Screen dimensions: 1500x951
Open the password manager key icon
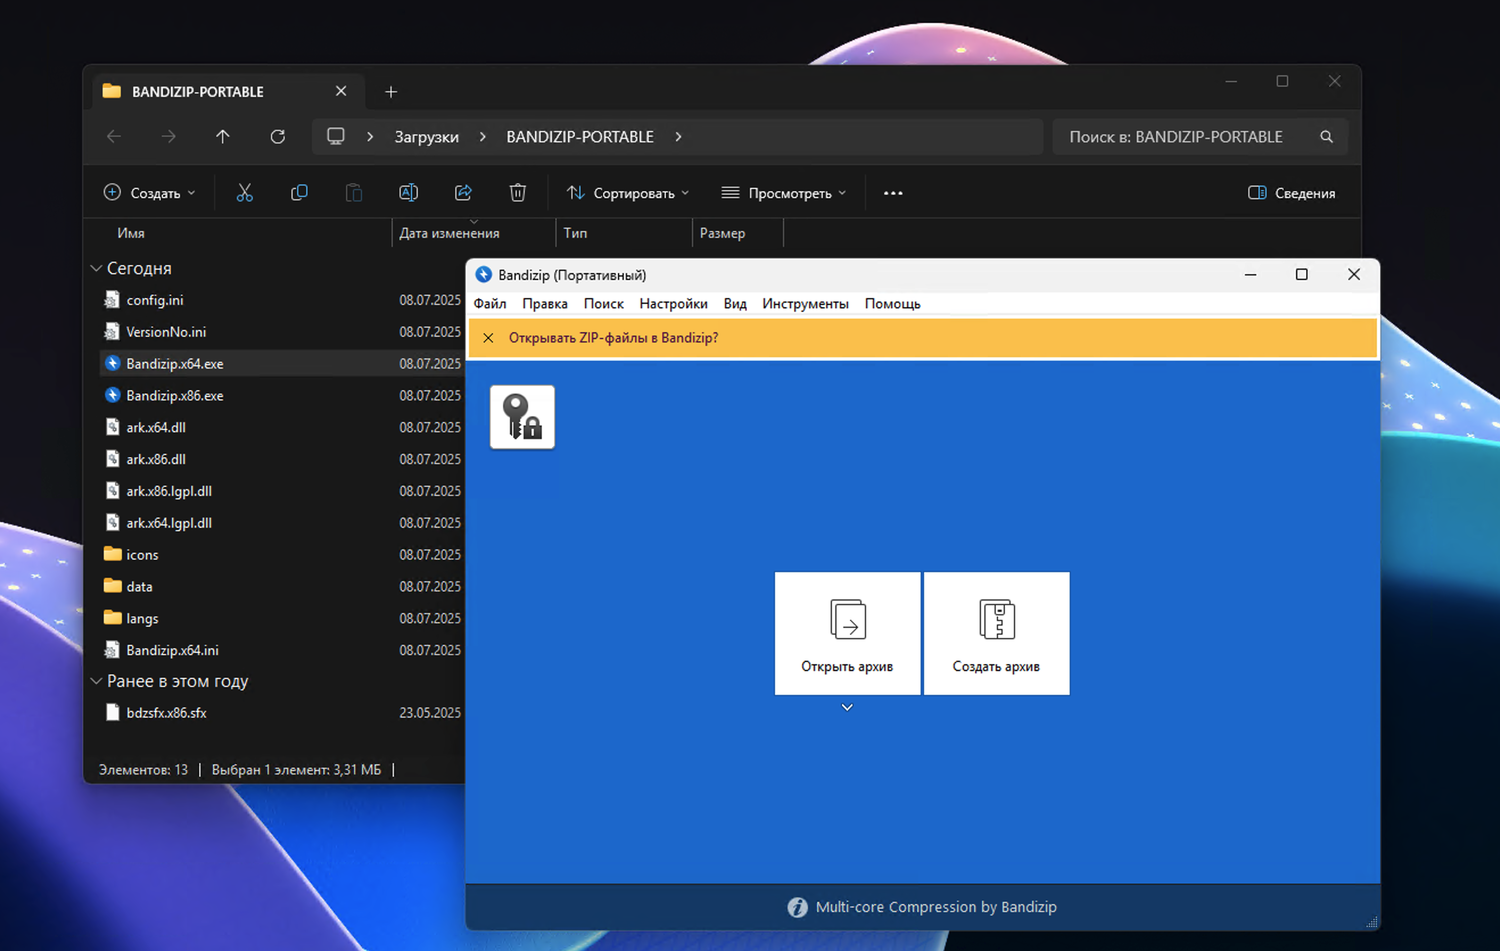click(x=522, y=417)
